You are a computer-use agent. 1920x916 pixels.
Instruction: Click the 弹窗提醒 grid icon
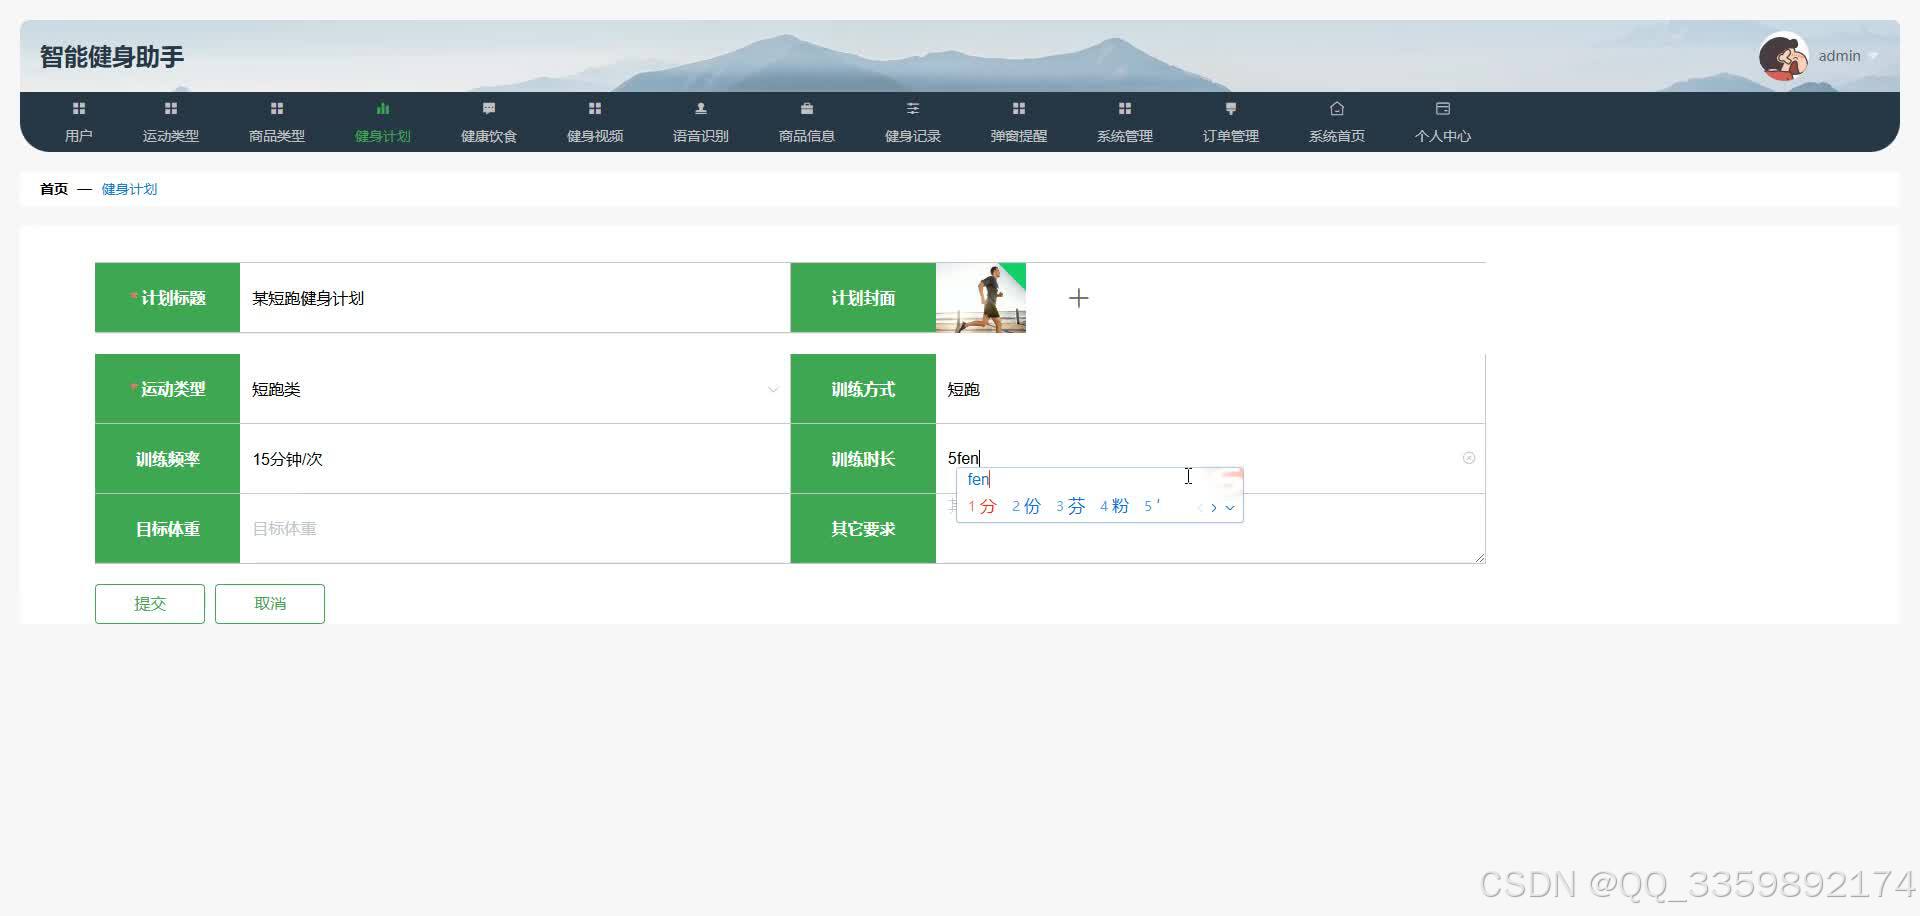[1019, 108]
